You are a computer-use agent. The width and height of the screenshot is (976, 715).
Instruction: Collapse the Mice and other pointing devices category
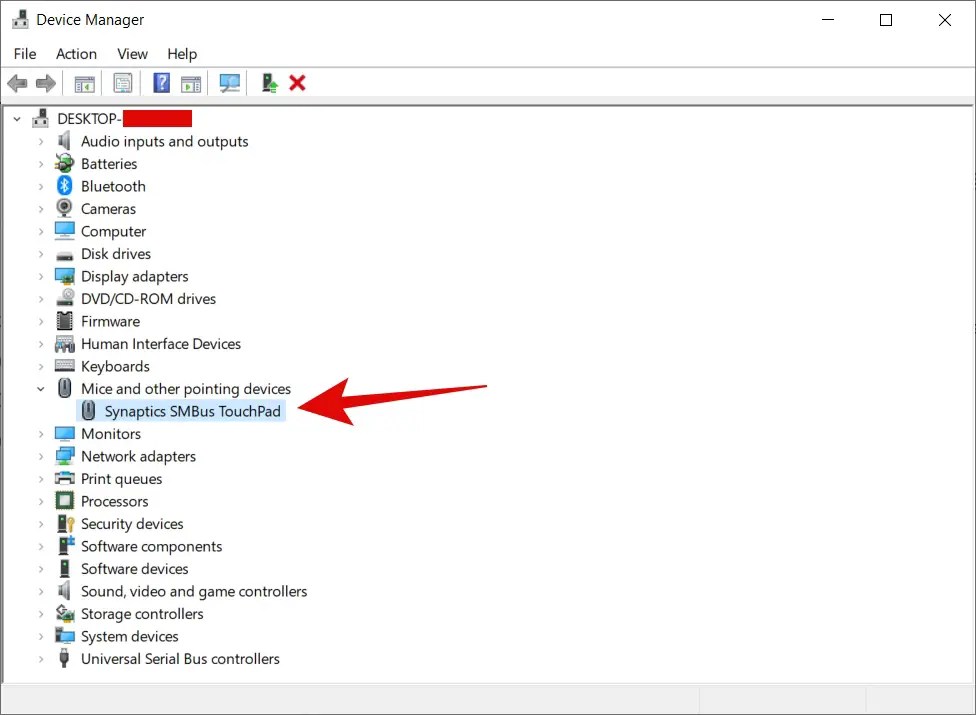tap(40, 389)
